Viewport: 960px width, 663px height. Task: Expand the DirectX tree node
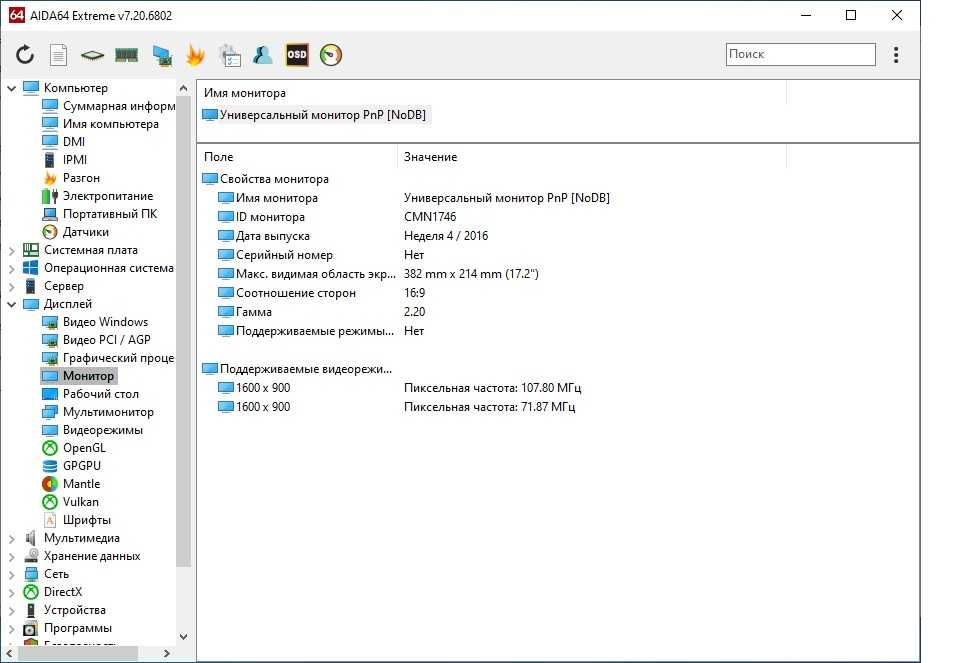pyautogui.click(x=12, y=593)
